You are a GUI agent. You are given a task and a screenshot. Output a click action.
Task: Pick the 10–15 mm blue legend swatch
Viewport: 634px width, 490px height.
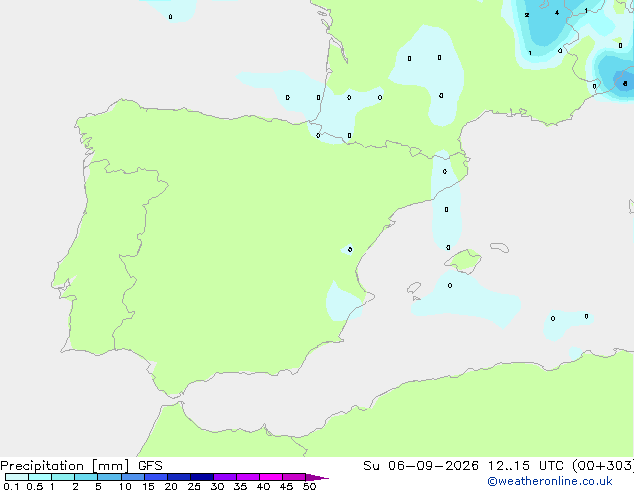pyautogui.click(x=133, y=477)
